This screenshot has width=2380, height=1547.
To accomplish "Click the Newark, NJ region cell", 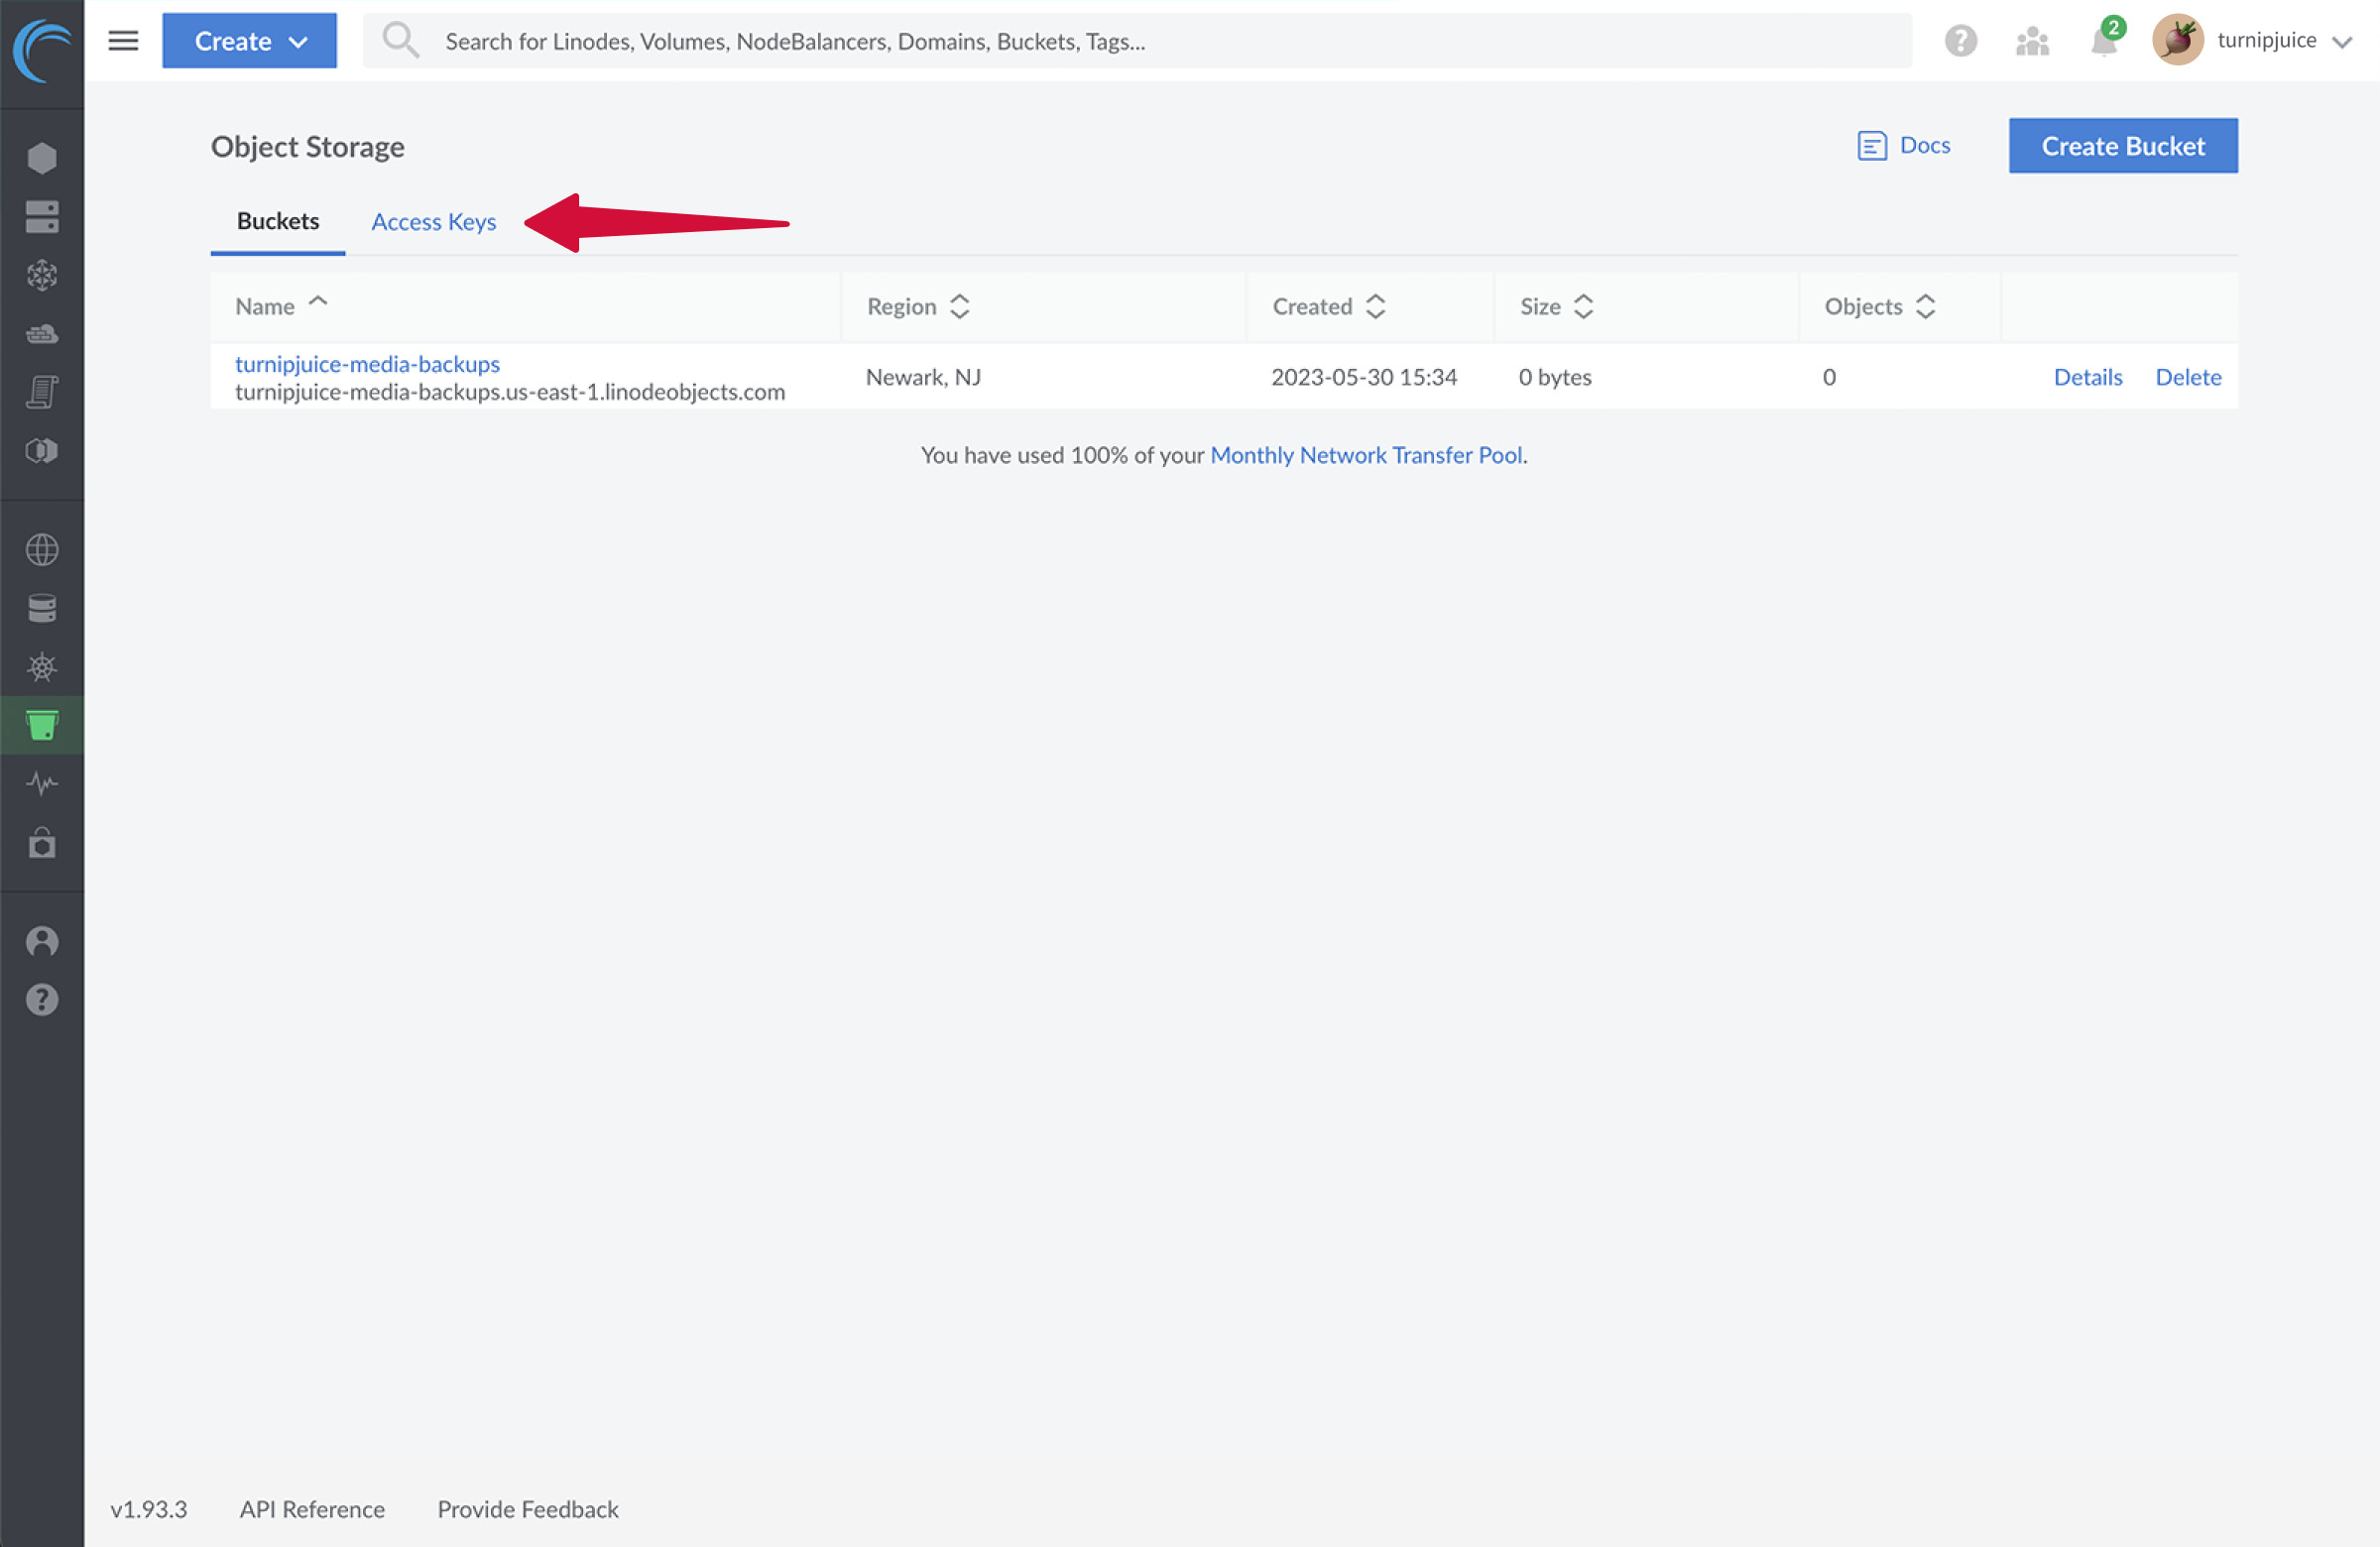I will pyautogui.click(x=922, y=377).
